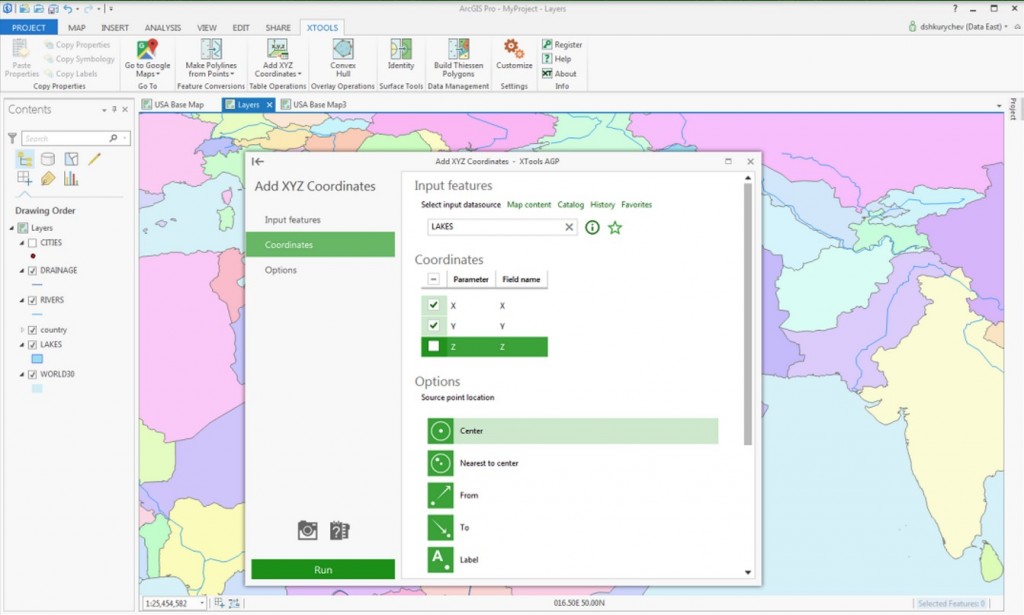The image size is (1024, 615).
Task: Click the Register icon in Info group
Action: [547, 44]
